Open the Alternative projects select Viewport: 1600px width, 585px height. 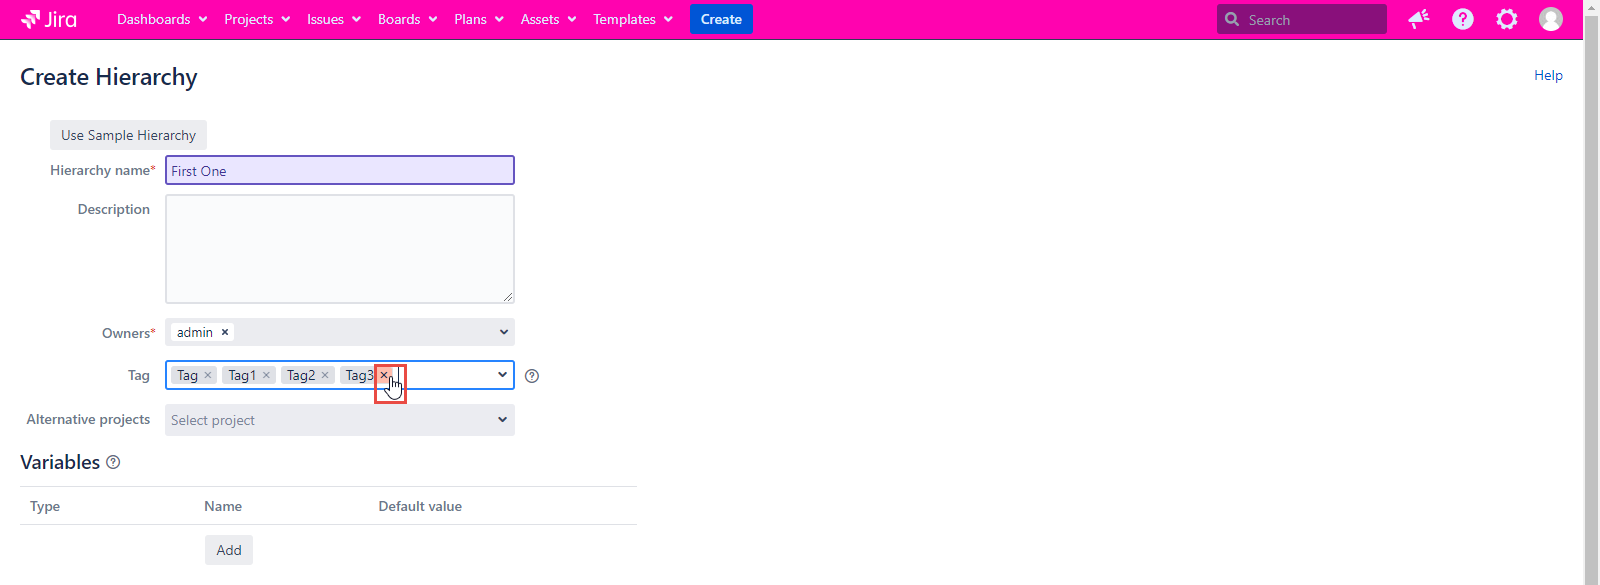pyautogui.click(x=339, y=420)
